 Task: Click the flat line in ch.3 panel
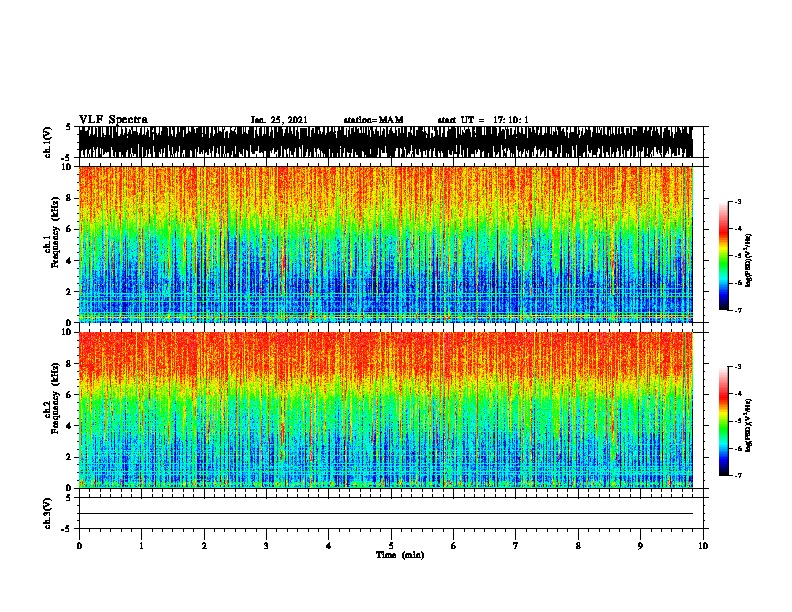point(385,514)
